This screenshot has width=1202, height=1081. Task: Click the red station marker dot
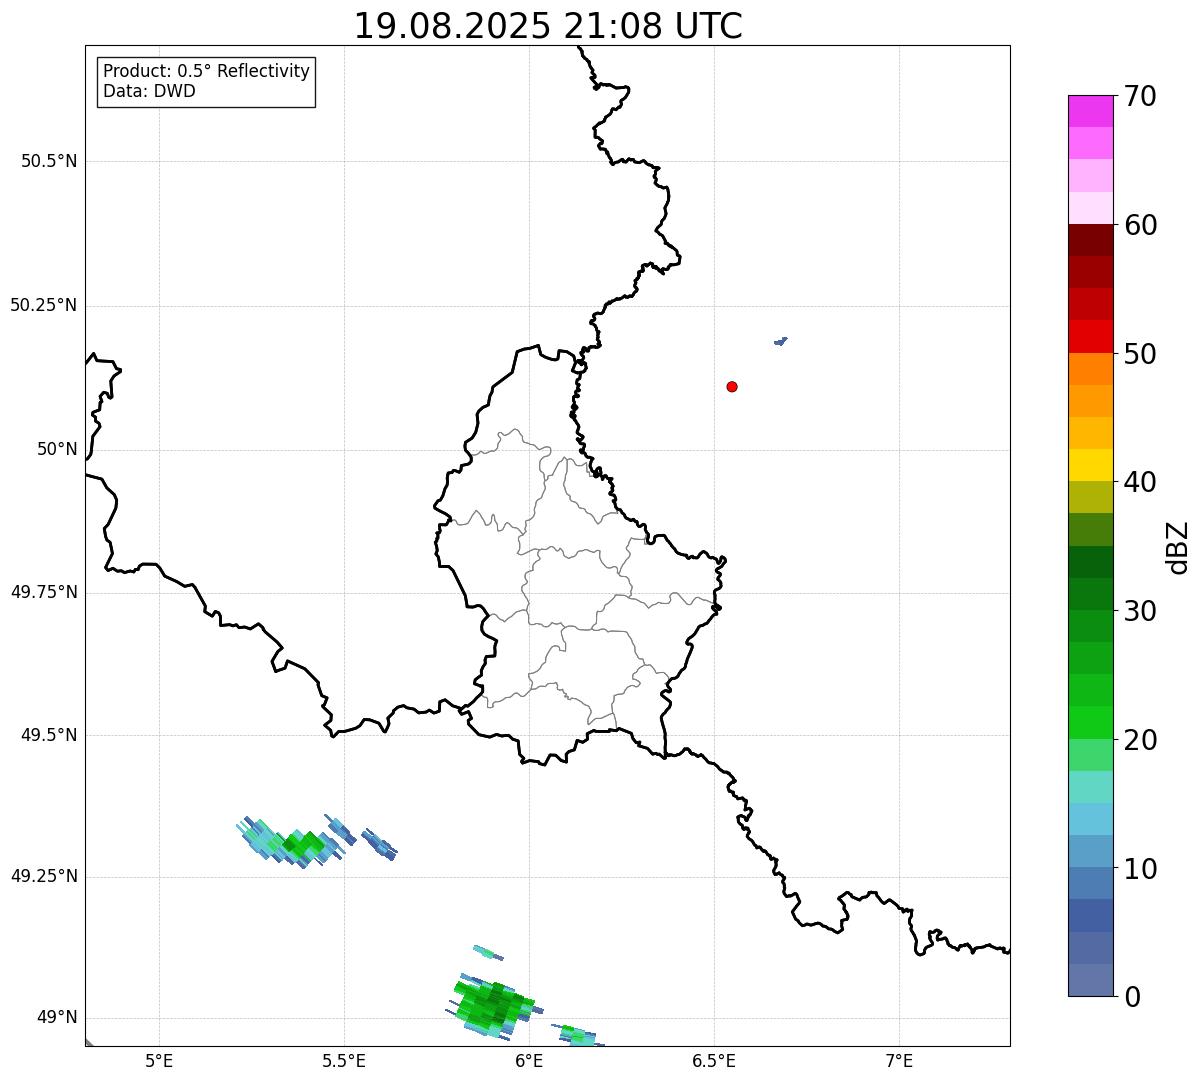click(732, 386)
